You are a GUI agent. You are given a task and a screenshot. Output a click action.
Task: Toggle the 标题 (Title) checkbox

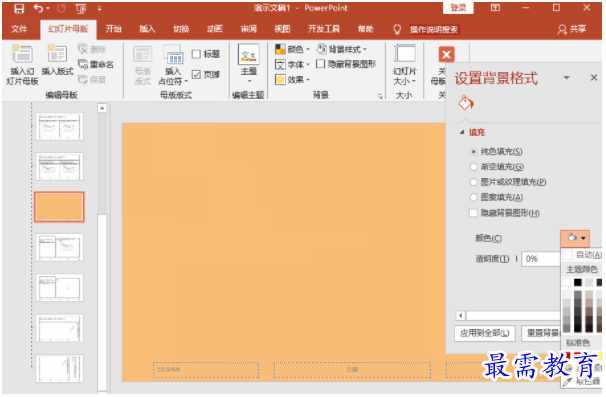click(x=196, y=54)
